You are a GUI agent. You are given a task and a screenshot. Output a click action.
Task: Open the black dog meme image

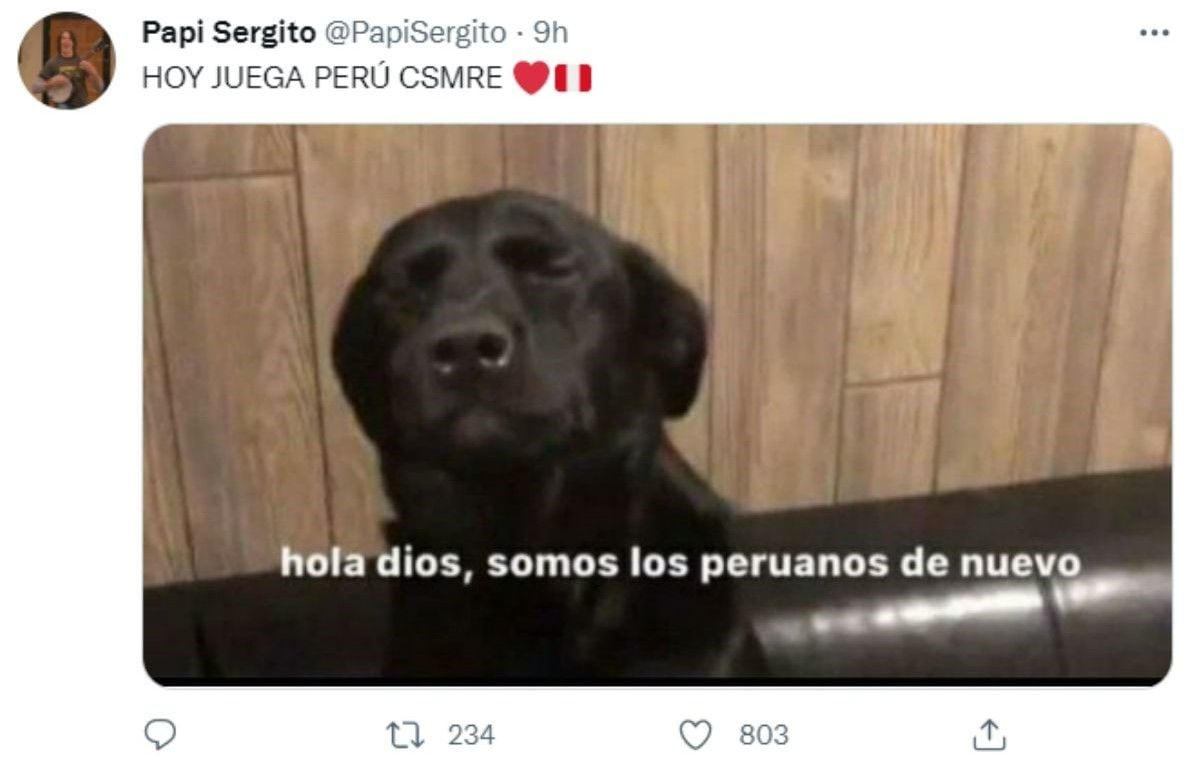657,405
